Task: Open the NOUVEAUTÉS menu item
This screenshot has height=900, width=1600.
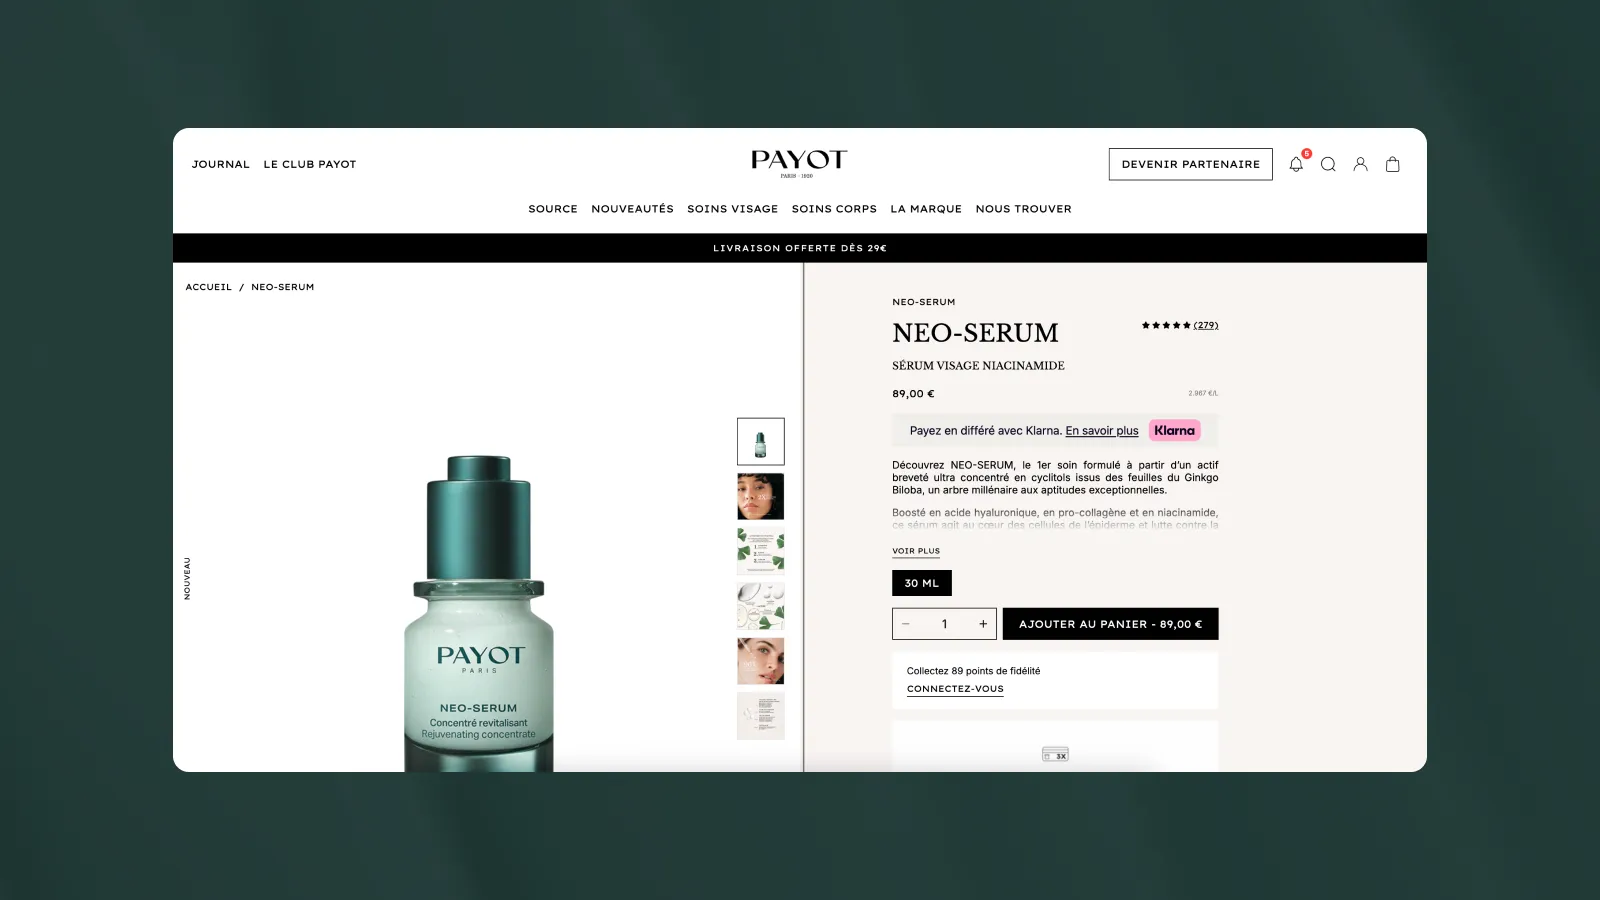Action: (x=632, y=209)
